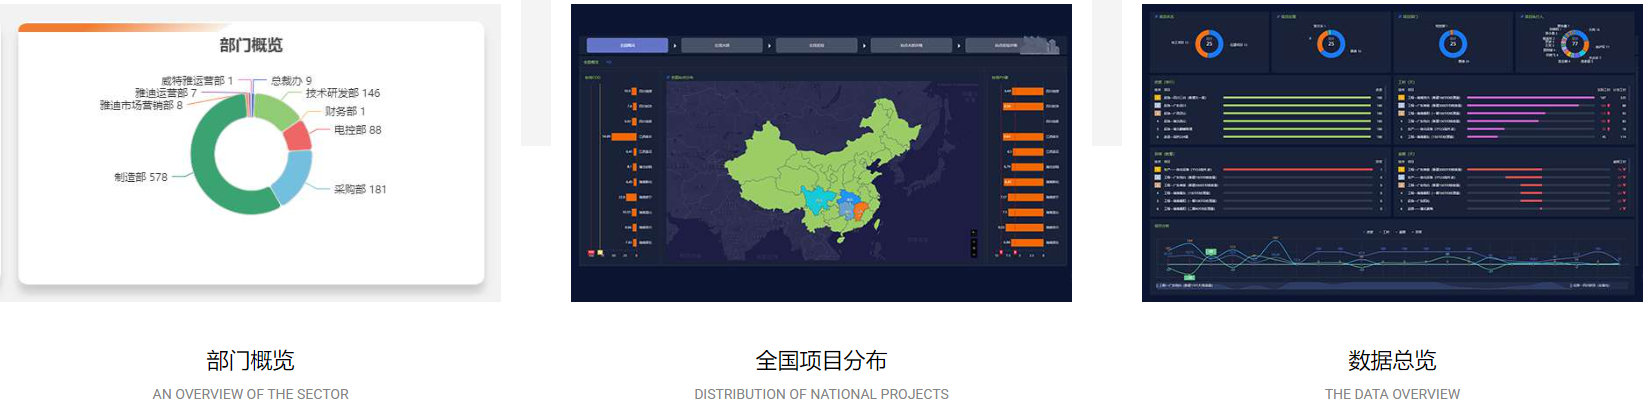Open the department overview chart thumbnail
The height and width of the screenshot is (404, 1651).
250,153
